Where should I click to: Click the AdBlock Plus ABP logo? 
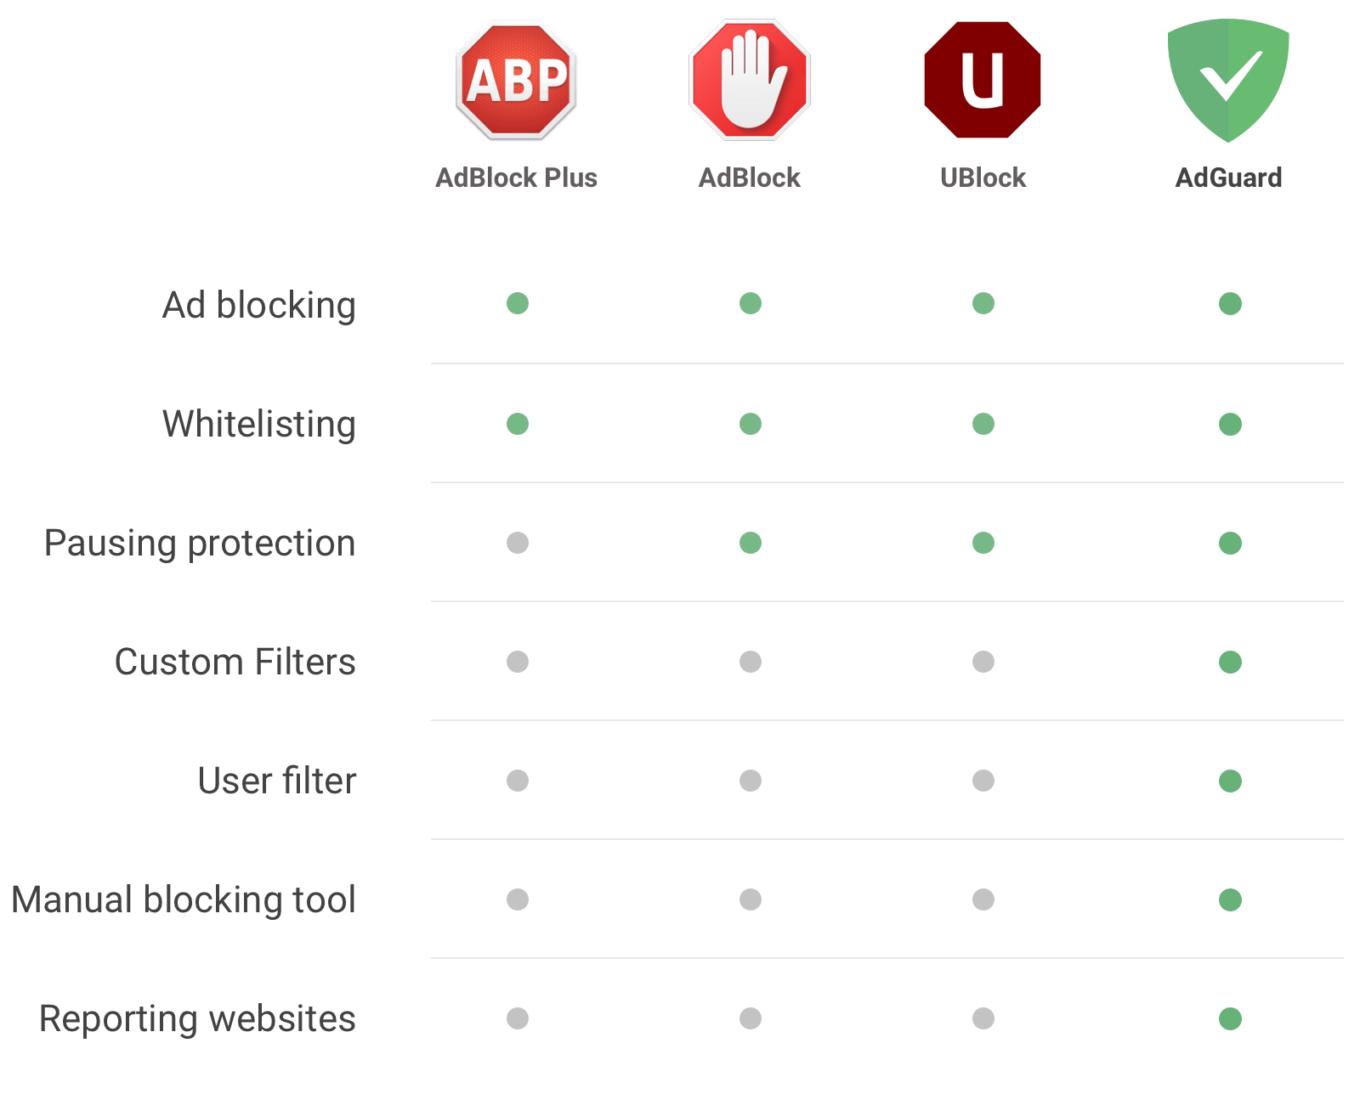516,81
